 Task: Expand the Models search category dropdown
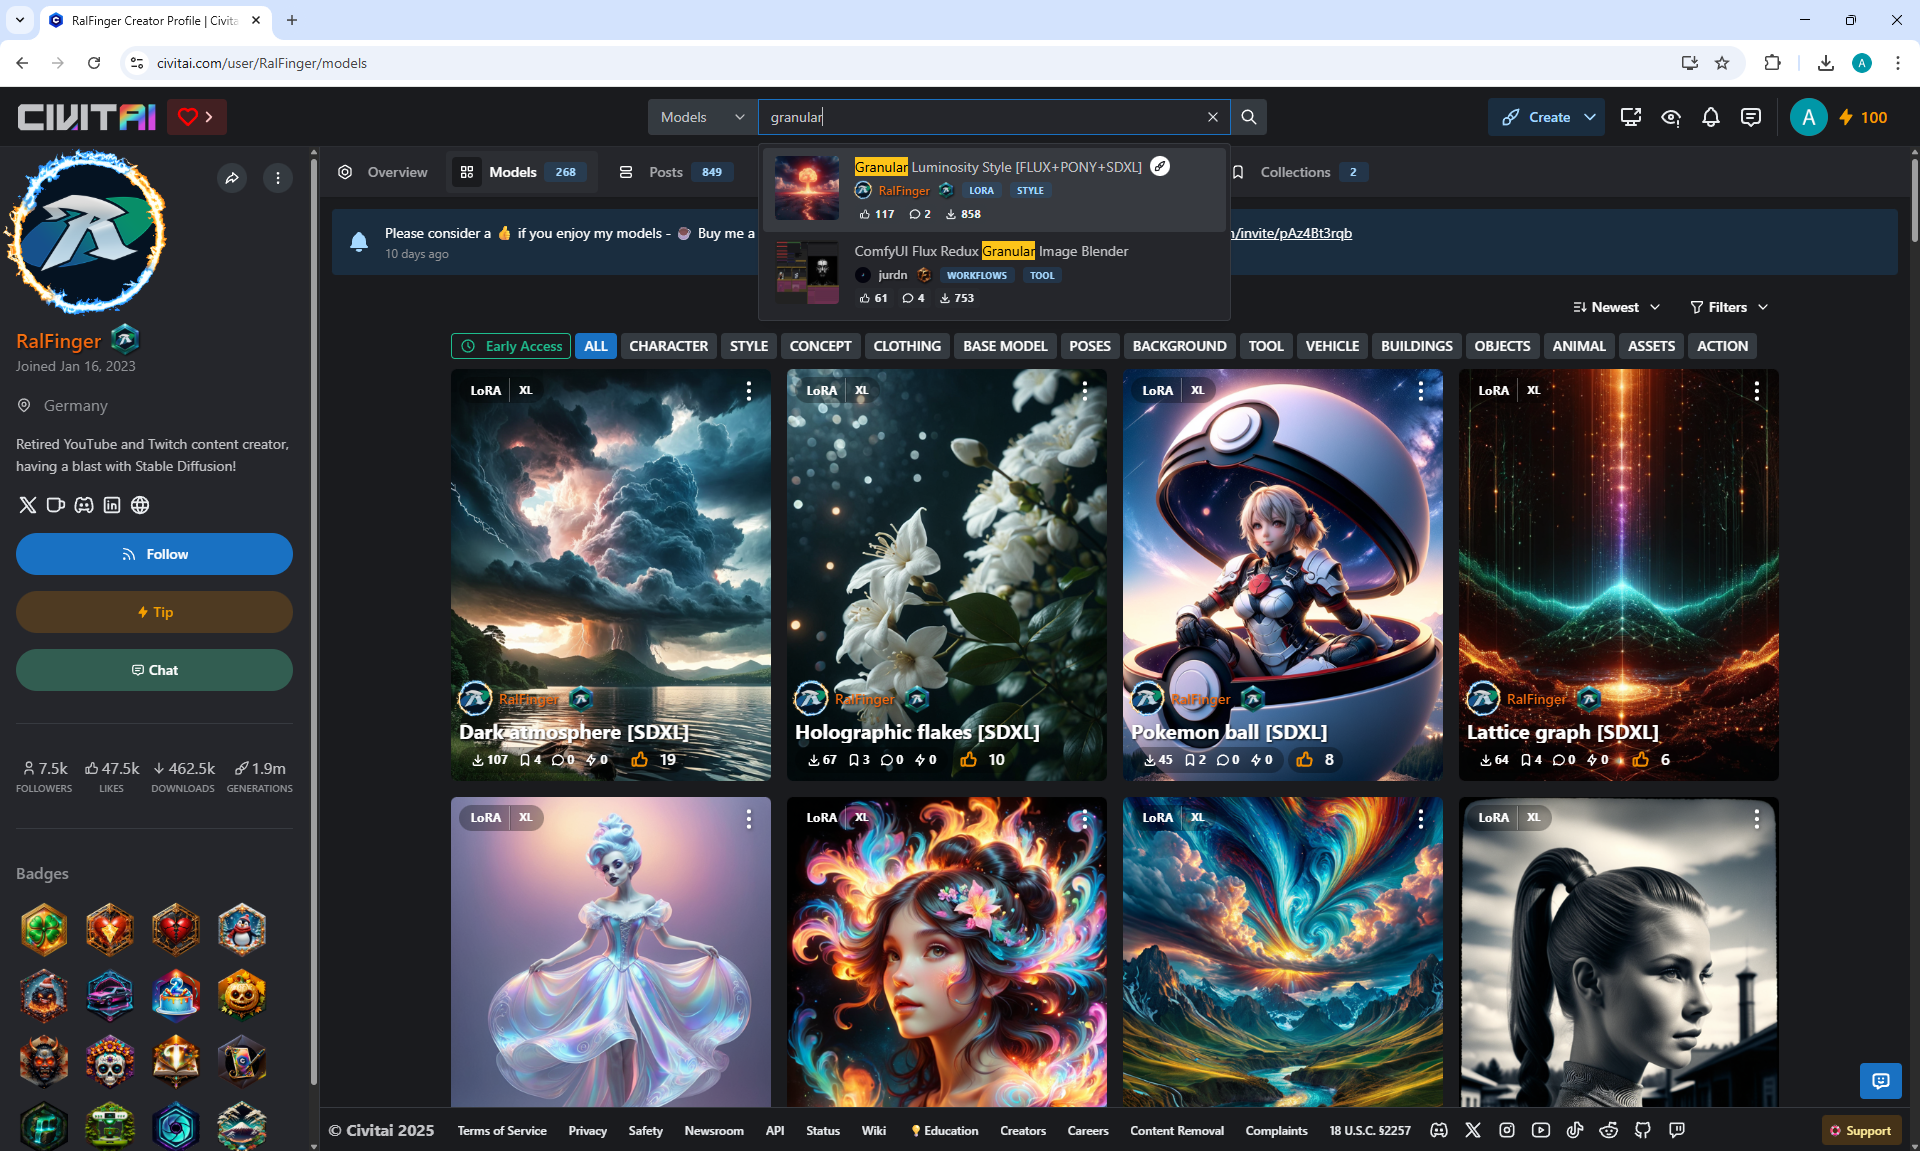(702, 117)
